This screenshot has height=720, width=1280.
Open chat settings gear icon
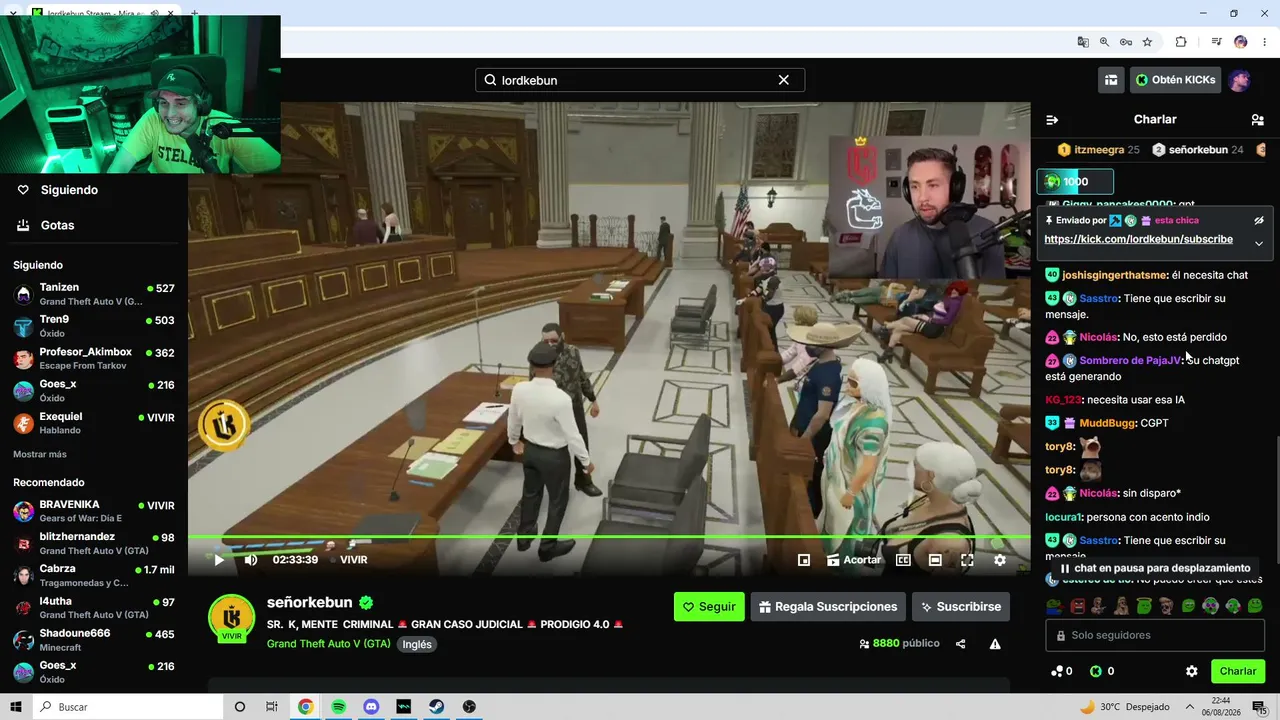click(x=1192, y=671)
